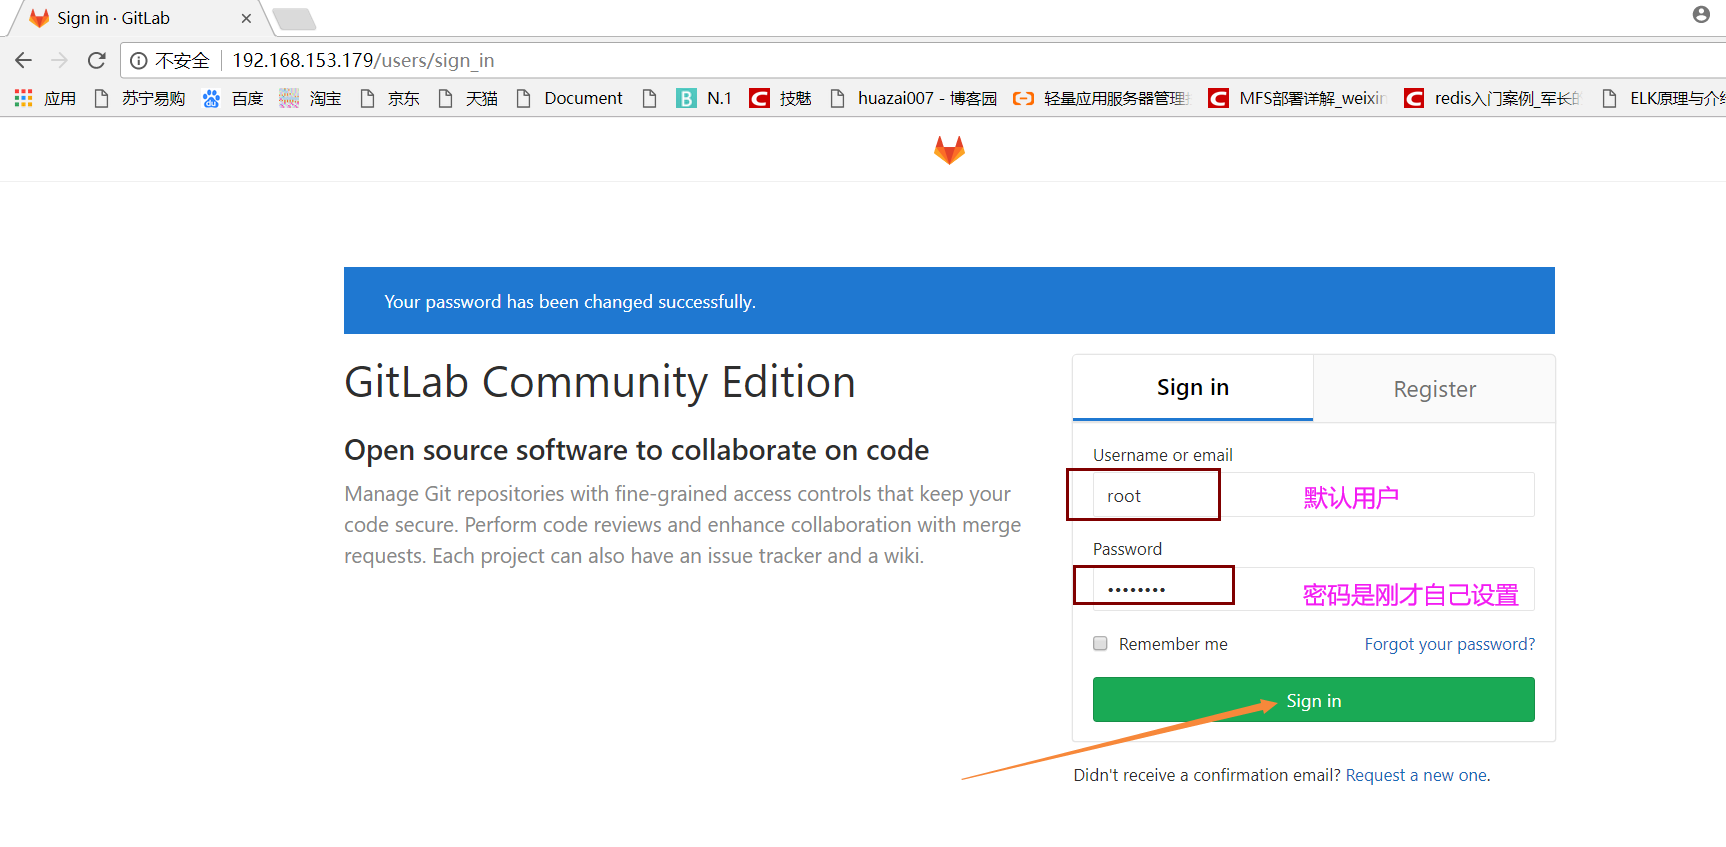The height and width of the screenshot is (847, 1726).
Task: Open the 技魅 bookmark
Action: (x=781, y=98)
